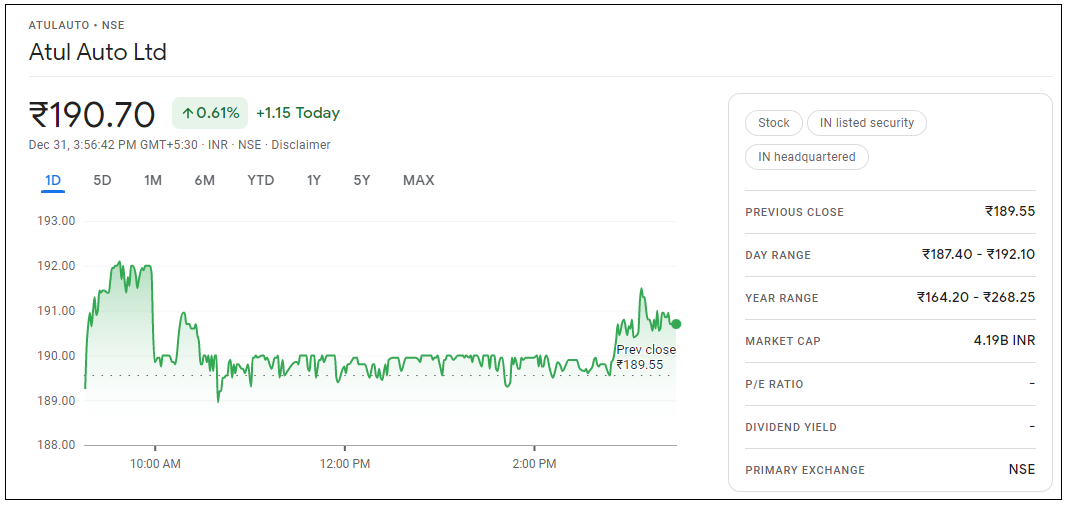The image size is (1074, 507).
Task: Click the 10:00 AM axis label
Action: click(x=155, y=464)
